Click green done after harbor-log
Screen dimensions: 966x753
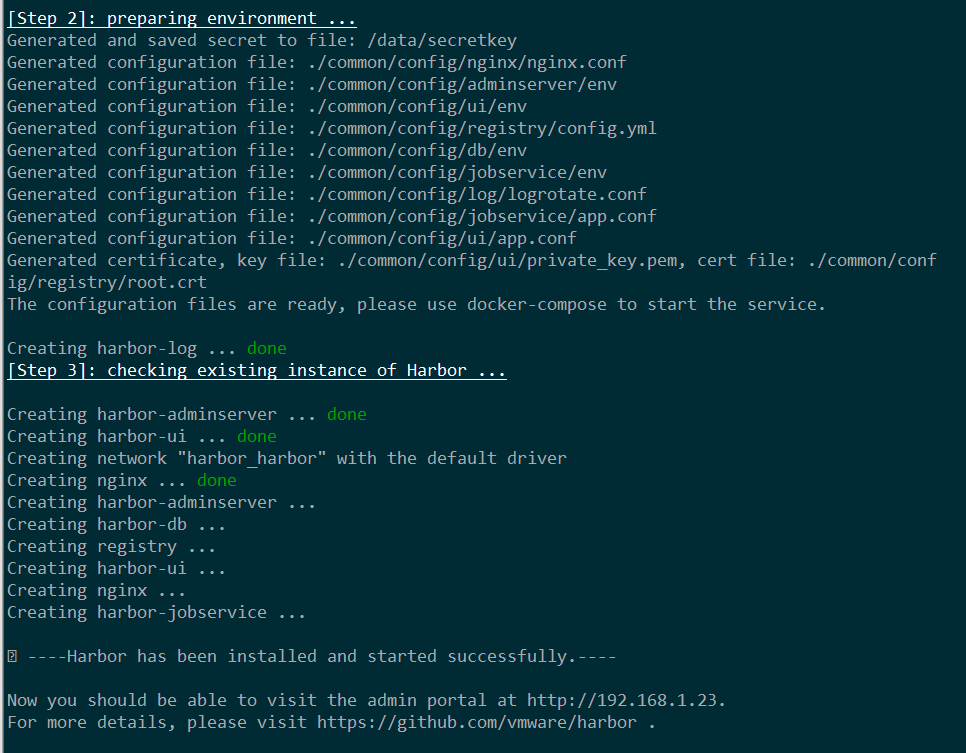(266, 349)
